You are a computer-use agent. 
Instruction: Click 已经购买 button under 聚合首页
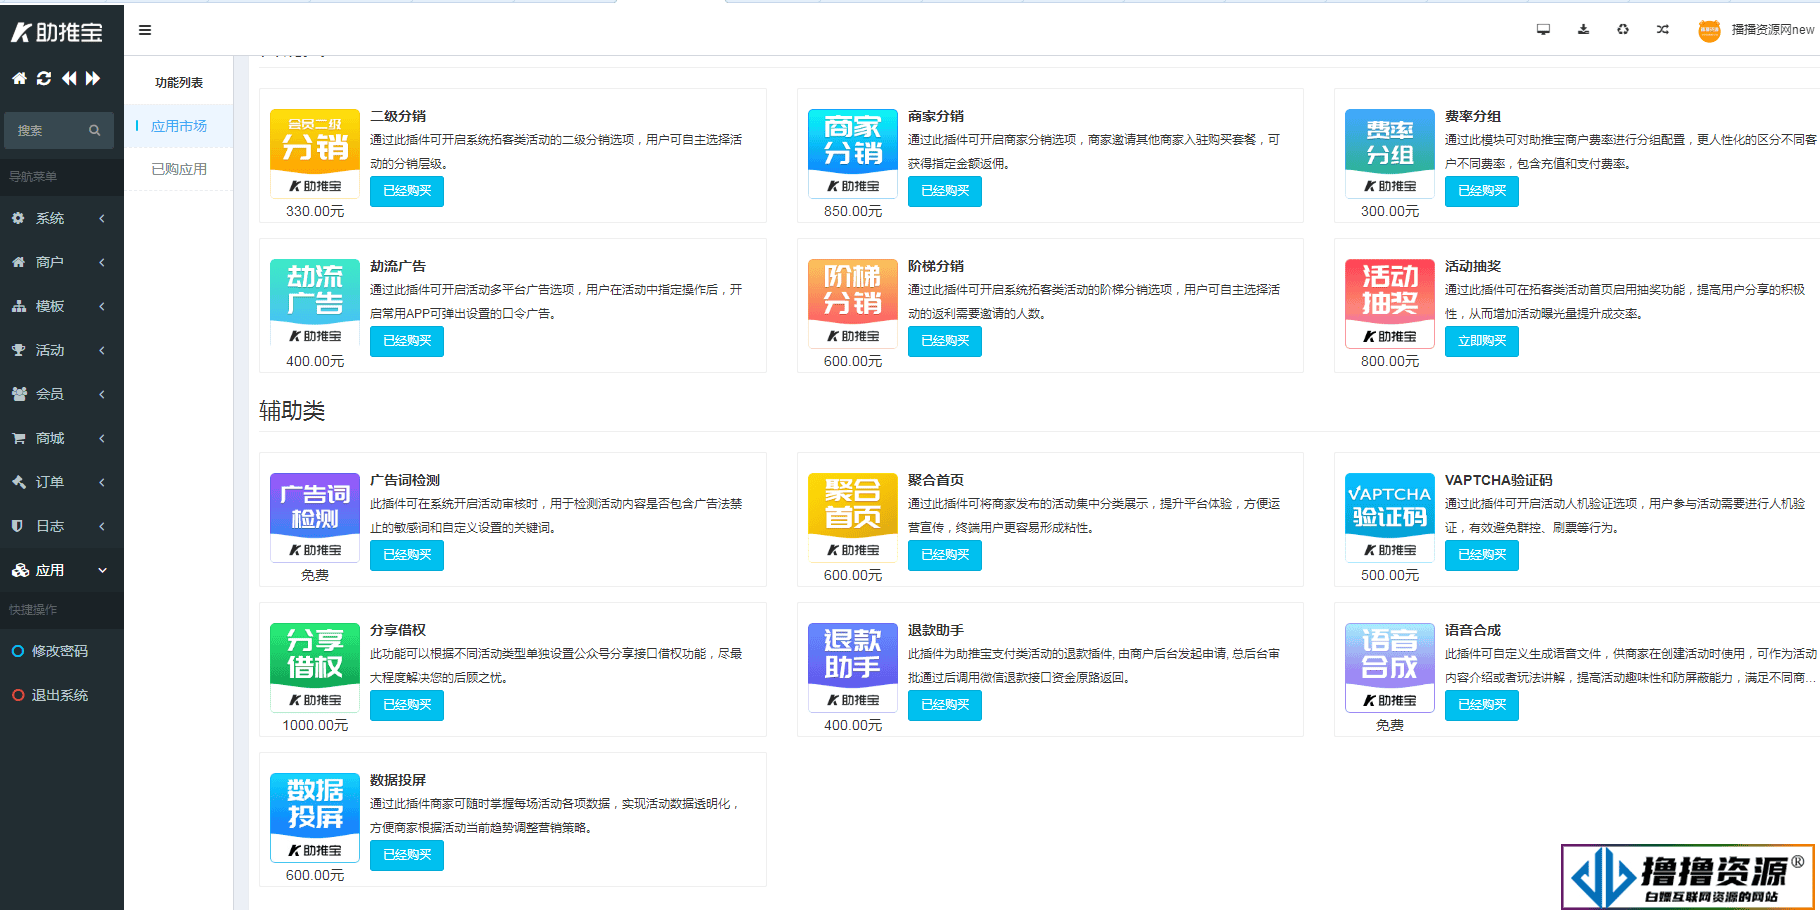pos(945,555)
